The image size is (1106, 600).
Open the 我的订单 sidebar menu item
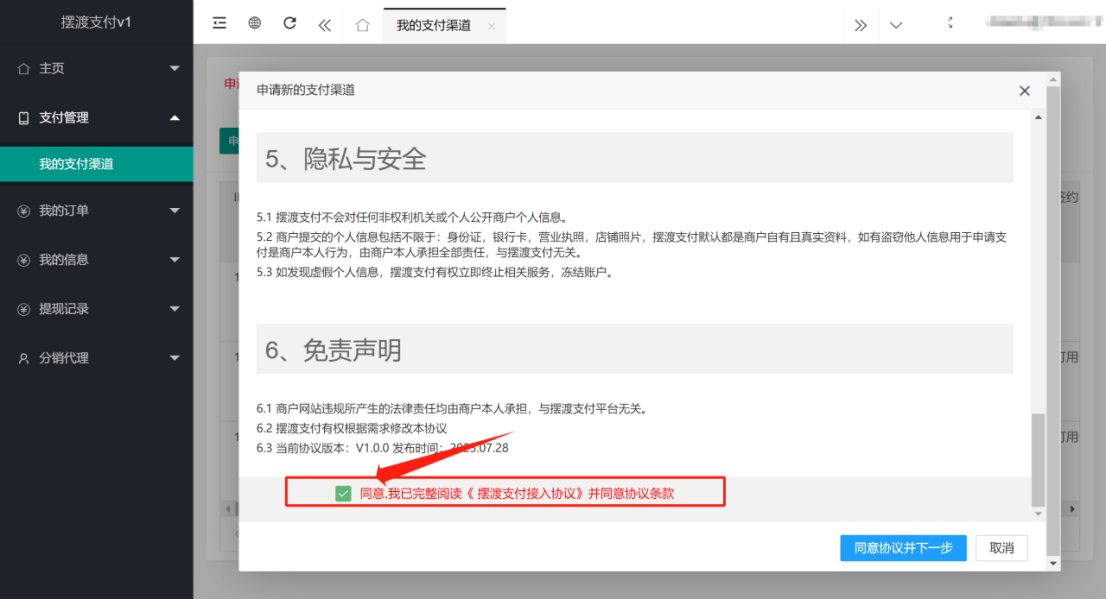97,211
